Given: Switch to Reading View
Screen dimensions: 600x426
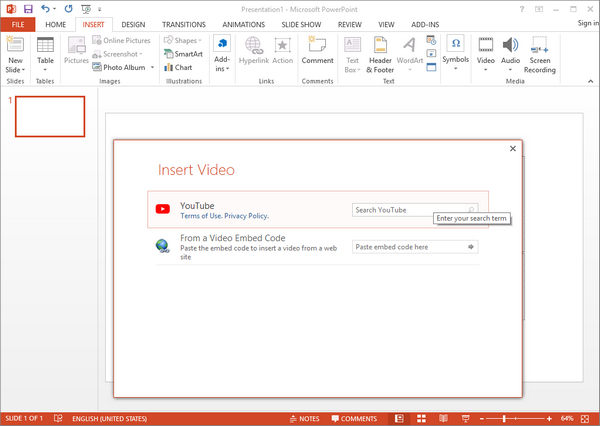Looking at the screenshot, I should pos(443,419).
